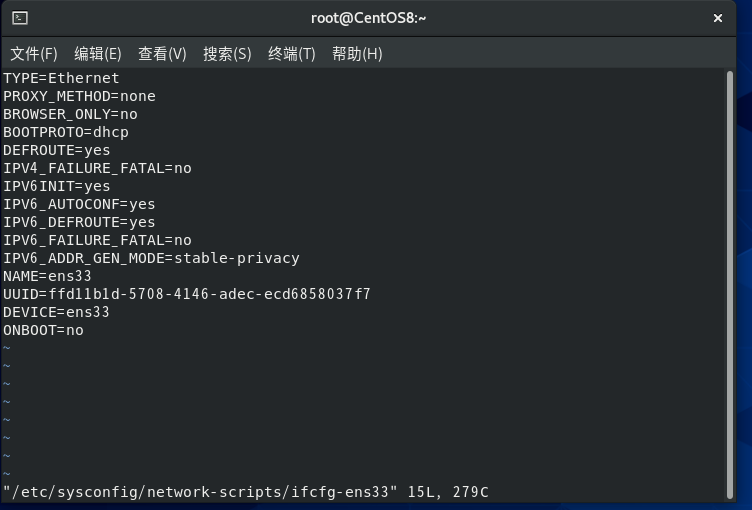
Task: Open the 编辑(E) menu
Action: click(x=98, y=54)
